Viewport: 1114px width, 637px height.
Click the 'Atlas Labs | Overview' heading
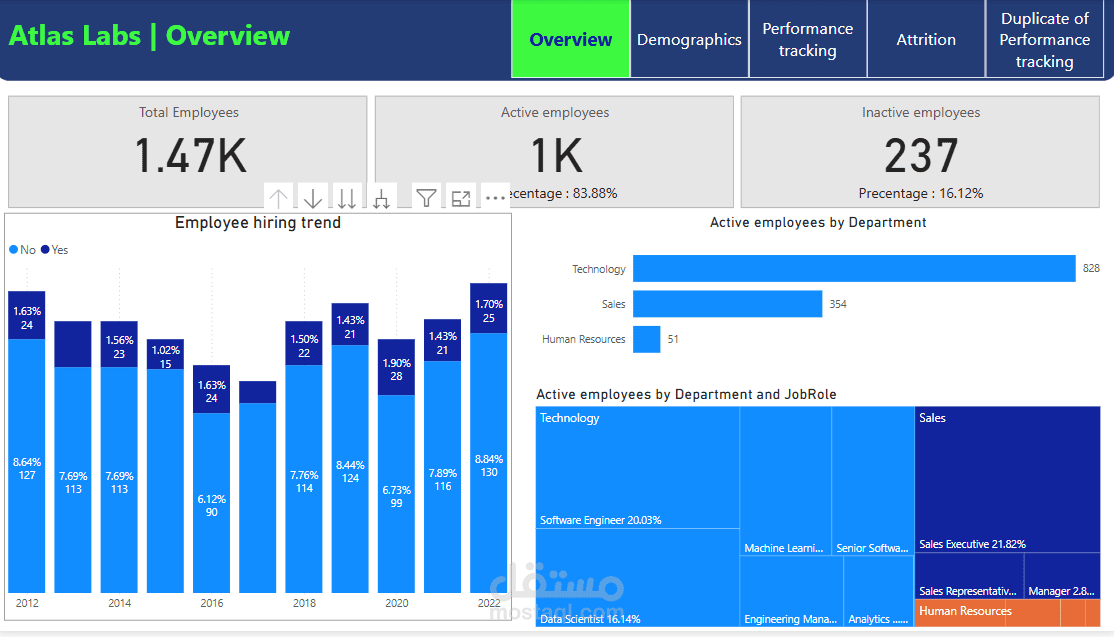[x=149, y=36]
